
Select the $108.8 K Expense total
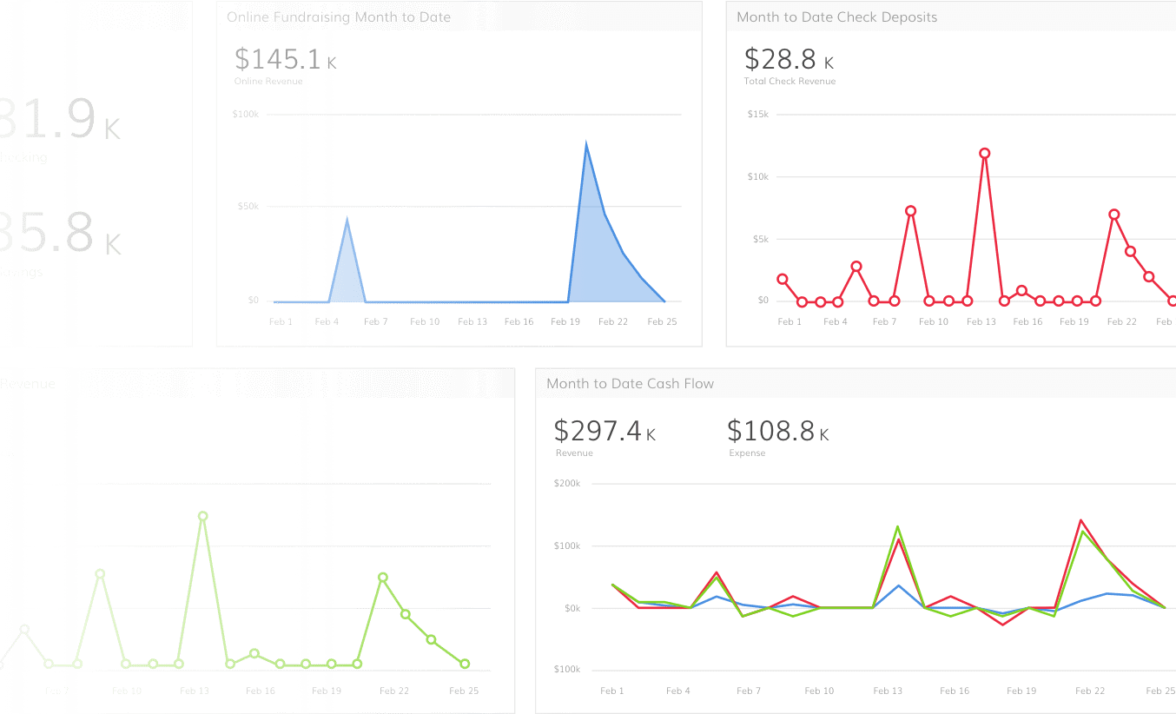(777, 431)
